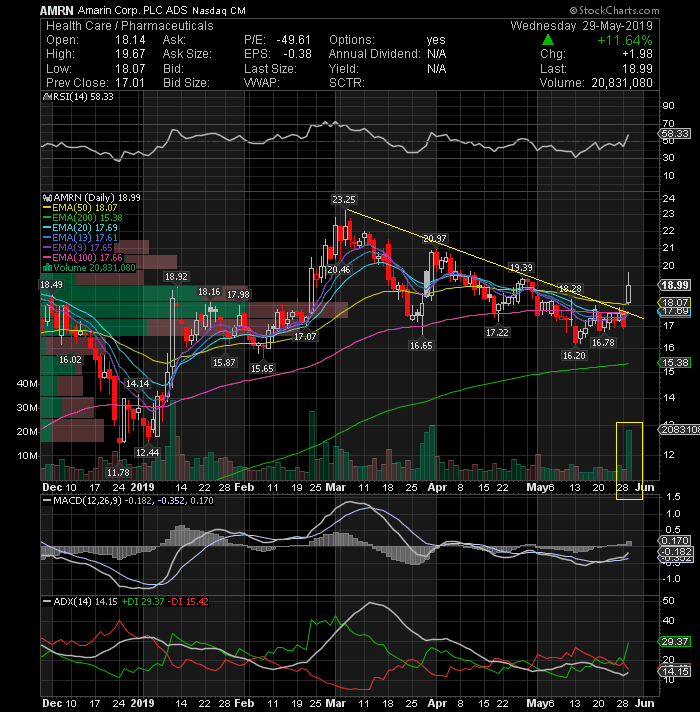Click the 18.28 price label
Screen dimensions: 700x712
(570, 288)
